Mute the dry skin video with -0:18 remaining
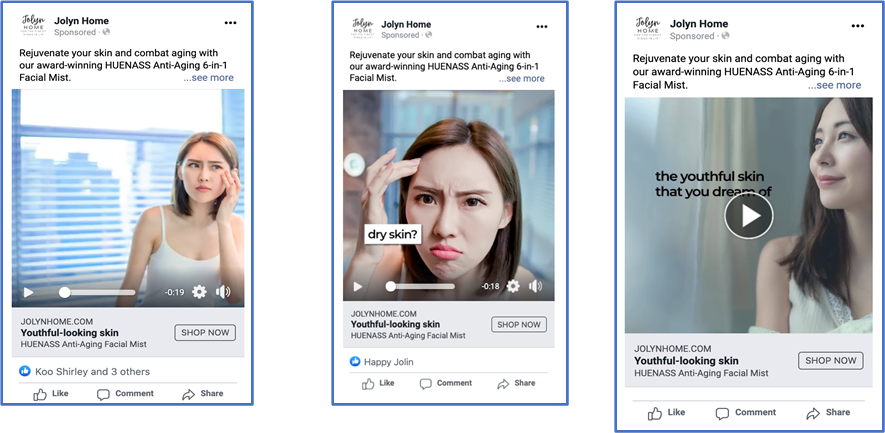This screenshot has height=433, width=885. (x=535, y=286)
